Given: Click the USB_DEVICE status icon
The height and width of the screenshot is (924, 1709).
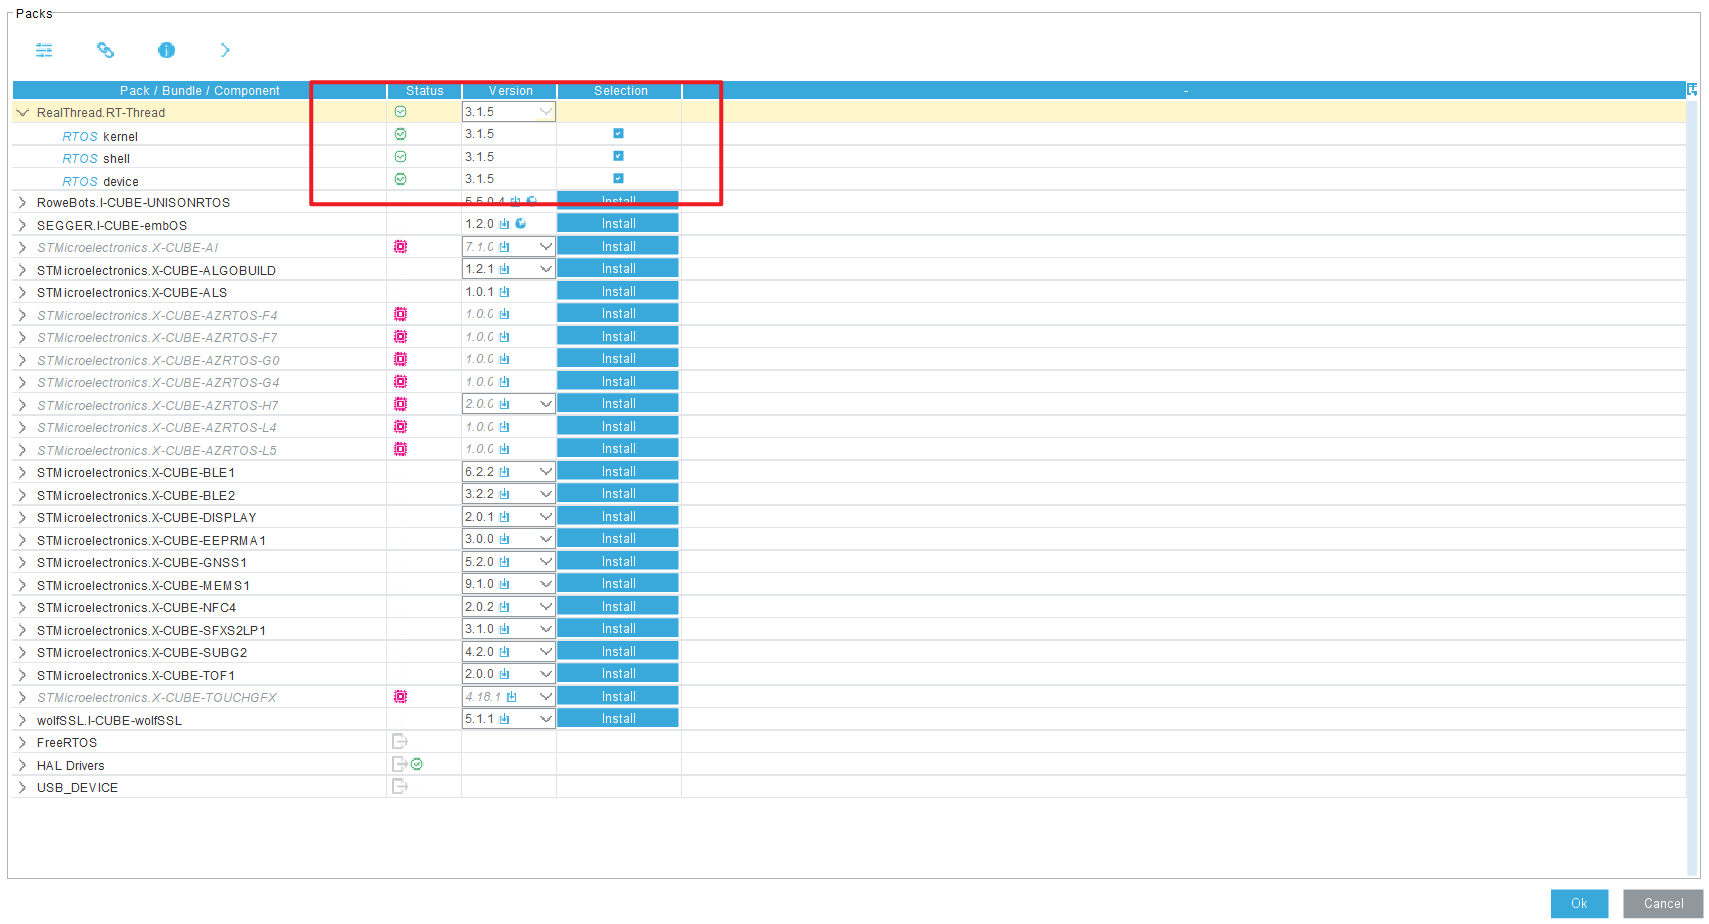Looking at the screenshot, I should pyautogui.click(x=400, y=786).
